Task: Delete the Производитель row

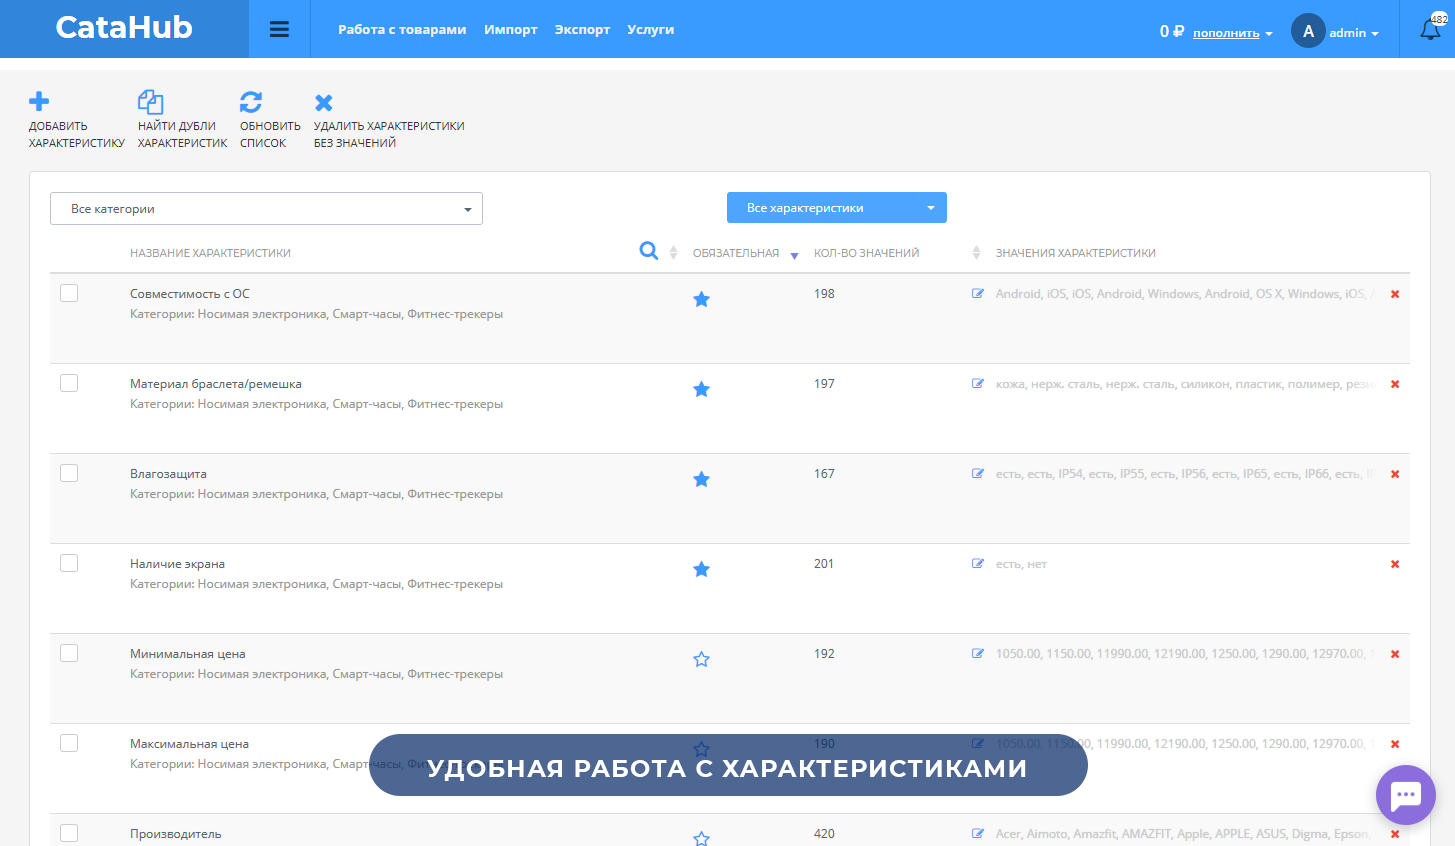Action: pos(1395,834)
